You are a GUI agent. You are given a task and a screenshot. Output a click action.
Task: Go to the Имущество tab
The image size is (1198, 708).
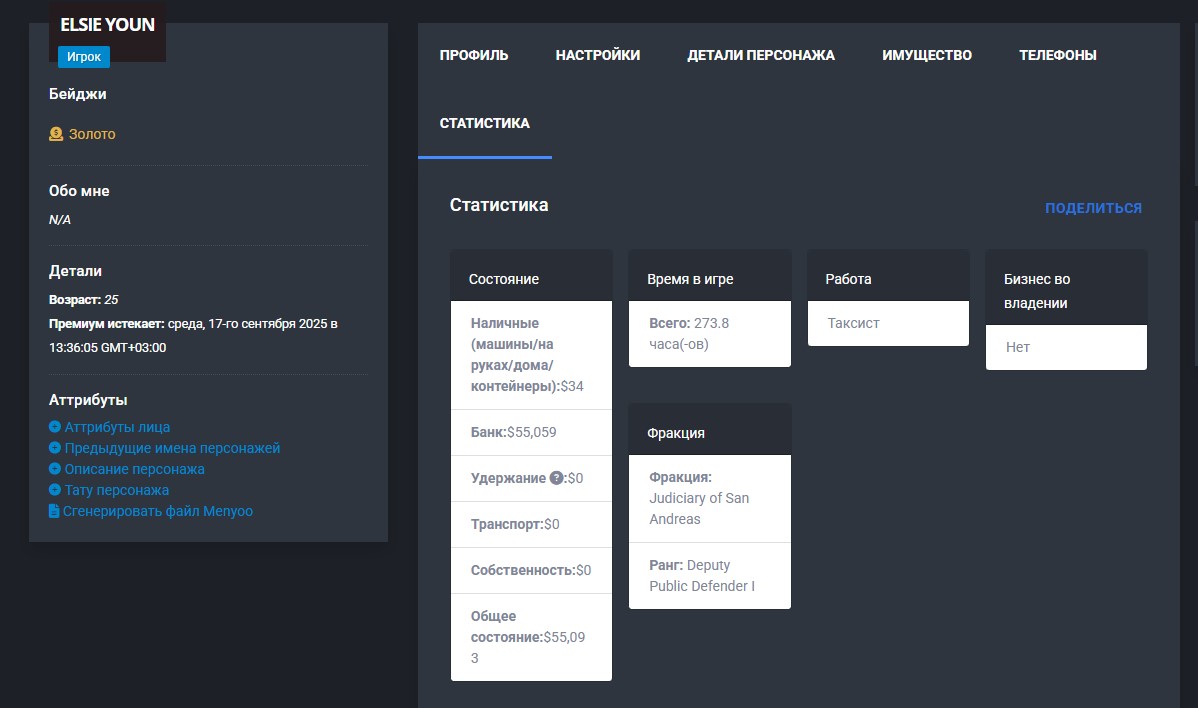point(927,55)
